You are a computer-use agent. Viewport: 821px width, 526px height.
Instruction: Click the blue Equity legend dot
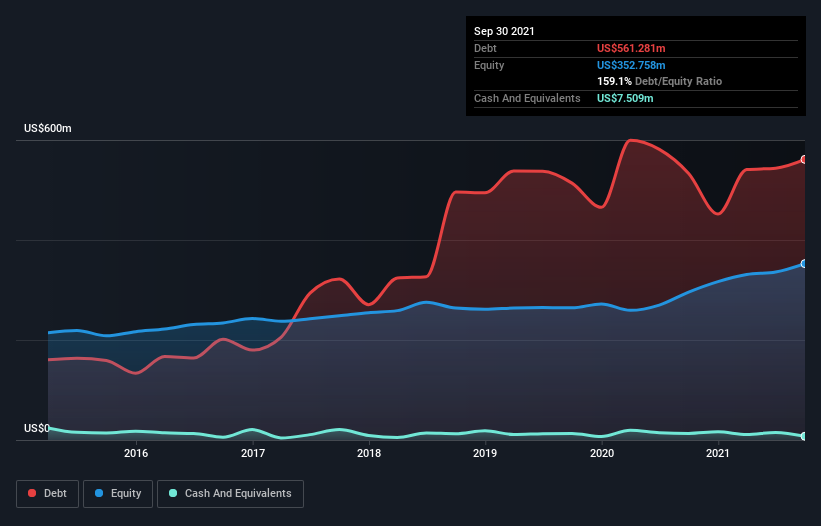(x=99, y=493)
